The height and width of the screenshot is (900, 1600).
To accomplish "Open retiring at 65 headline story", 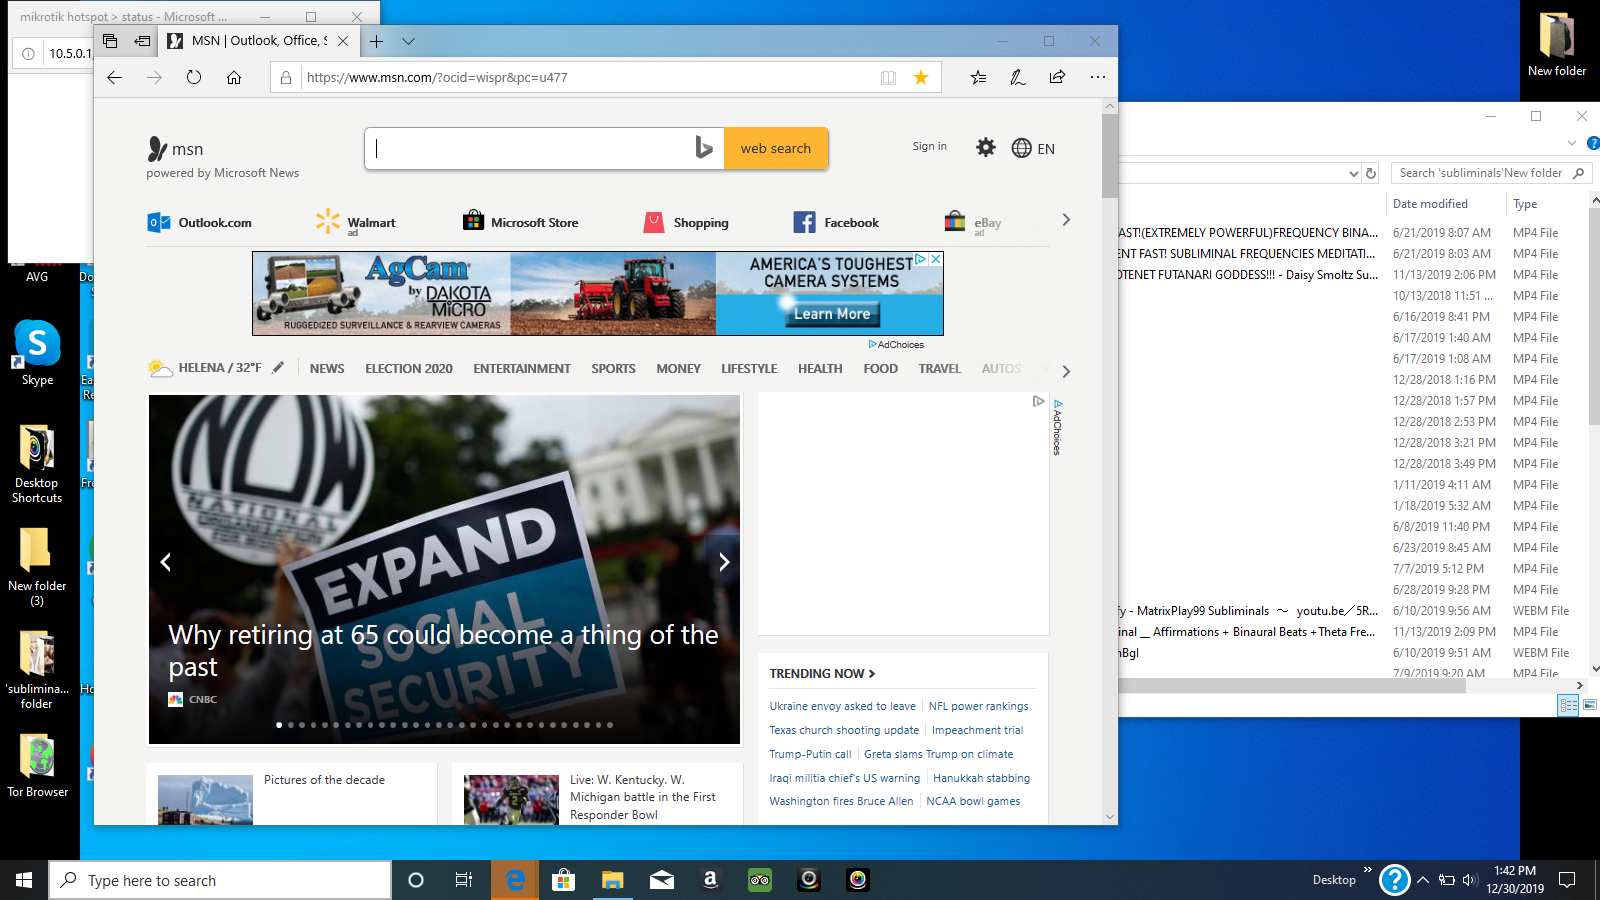I will pos(443,650).
